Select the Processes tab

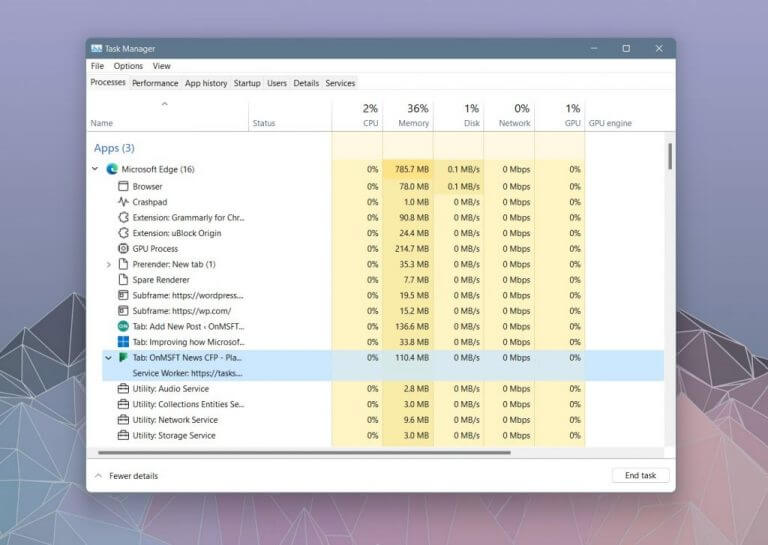pos(108,82)
